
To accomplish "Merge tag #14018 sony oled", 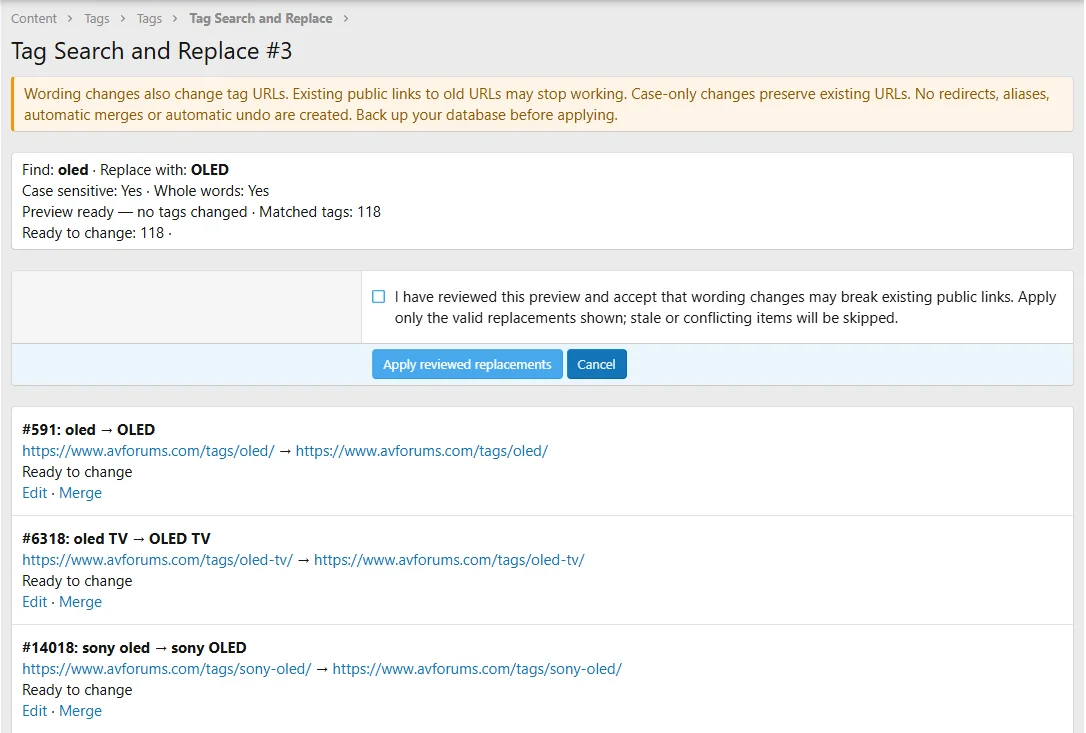I will [80, 711].
